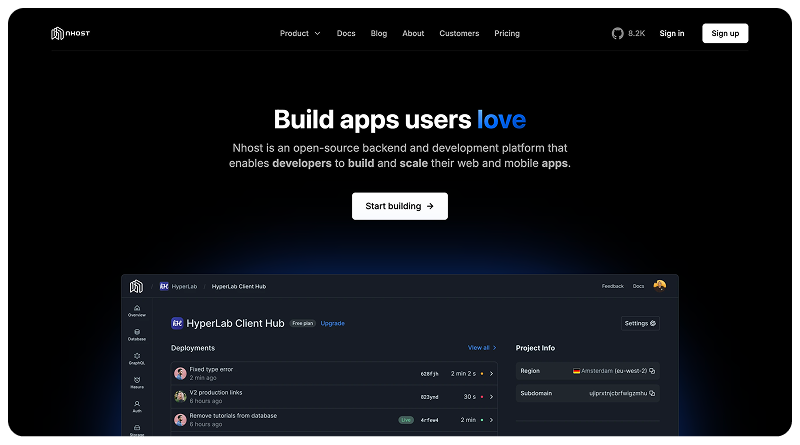The width and height of the screenshot is (800, 445).
Task: Click the avatar beside Fixed type error
Action: [x=180, y=374]
